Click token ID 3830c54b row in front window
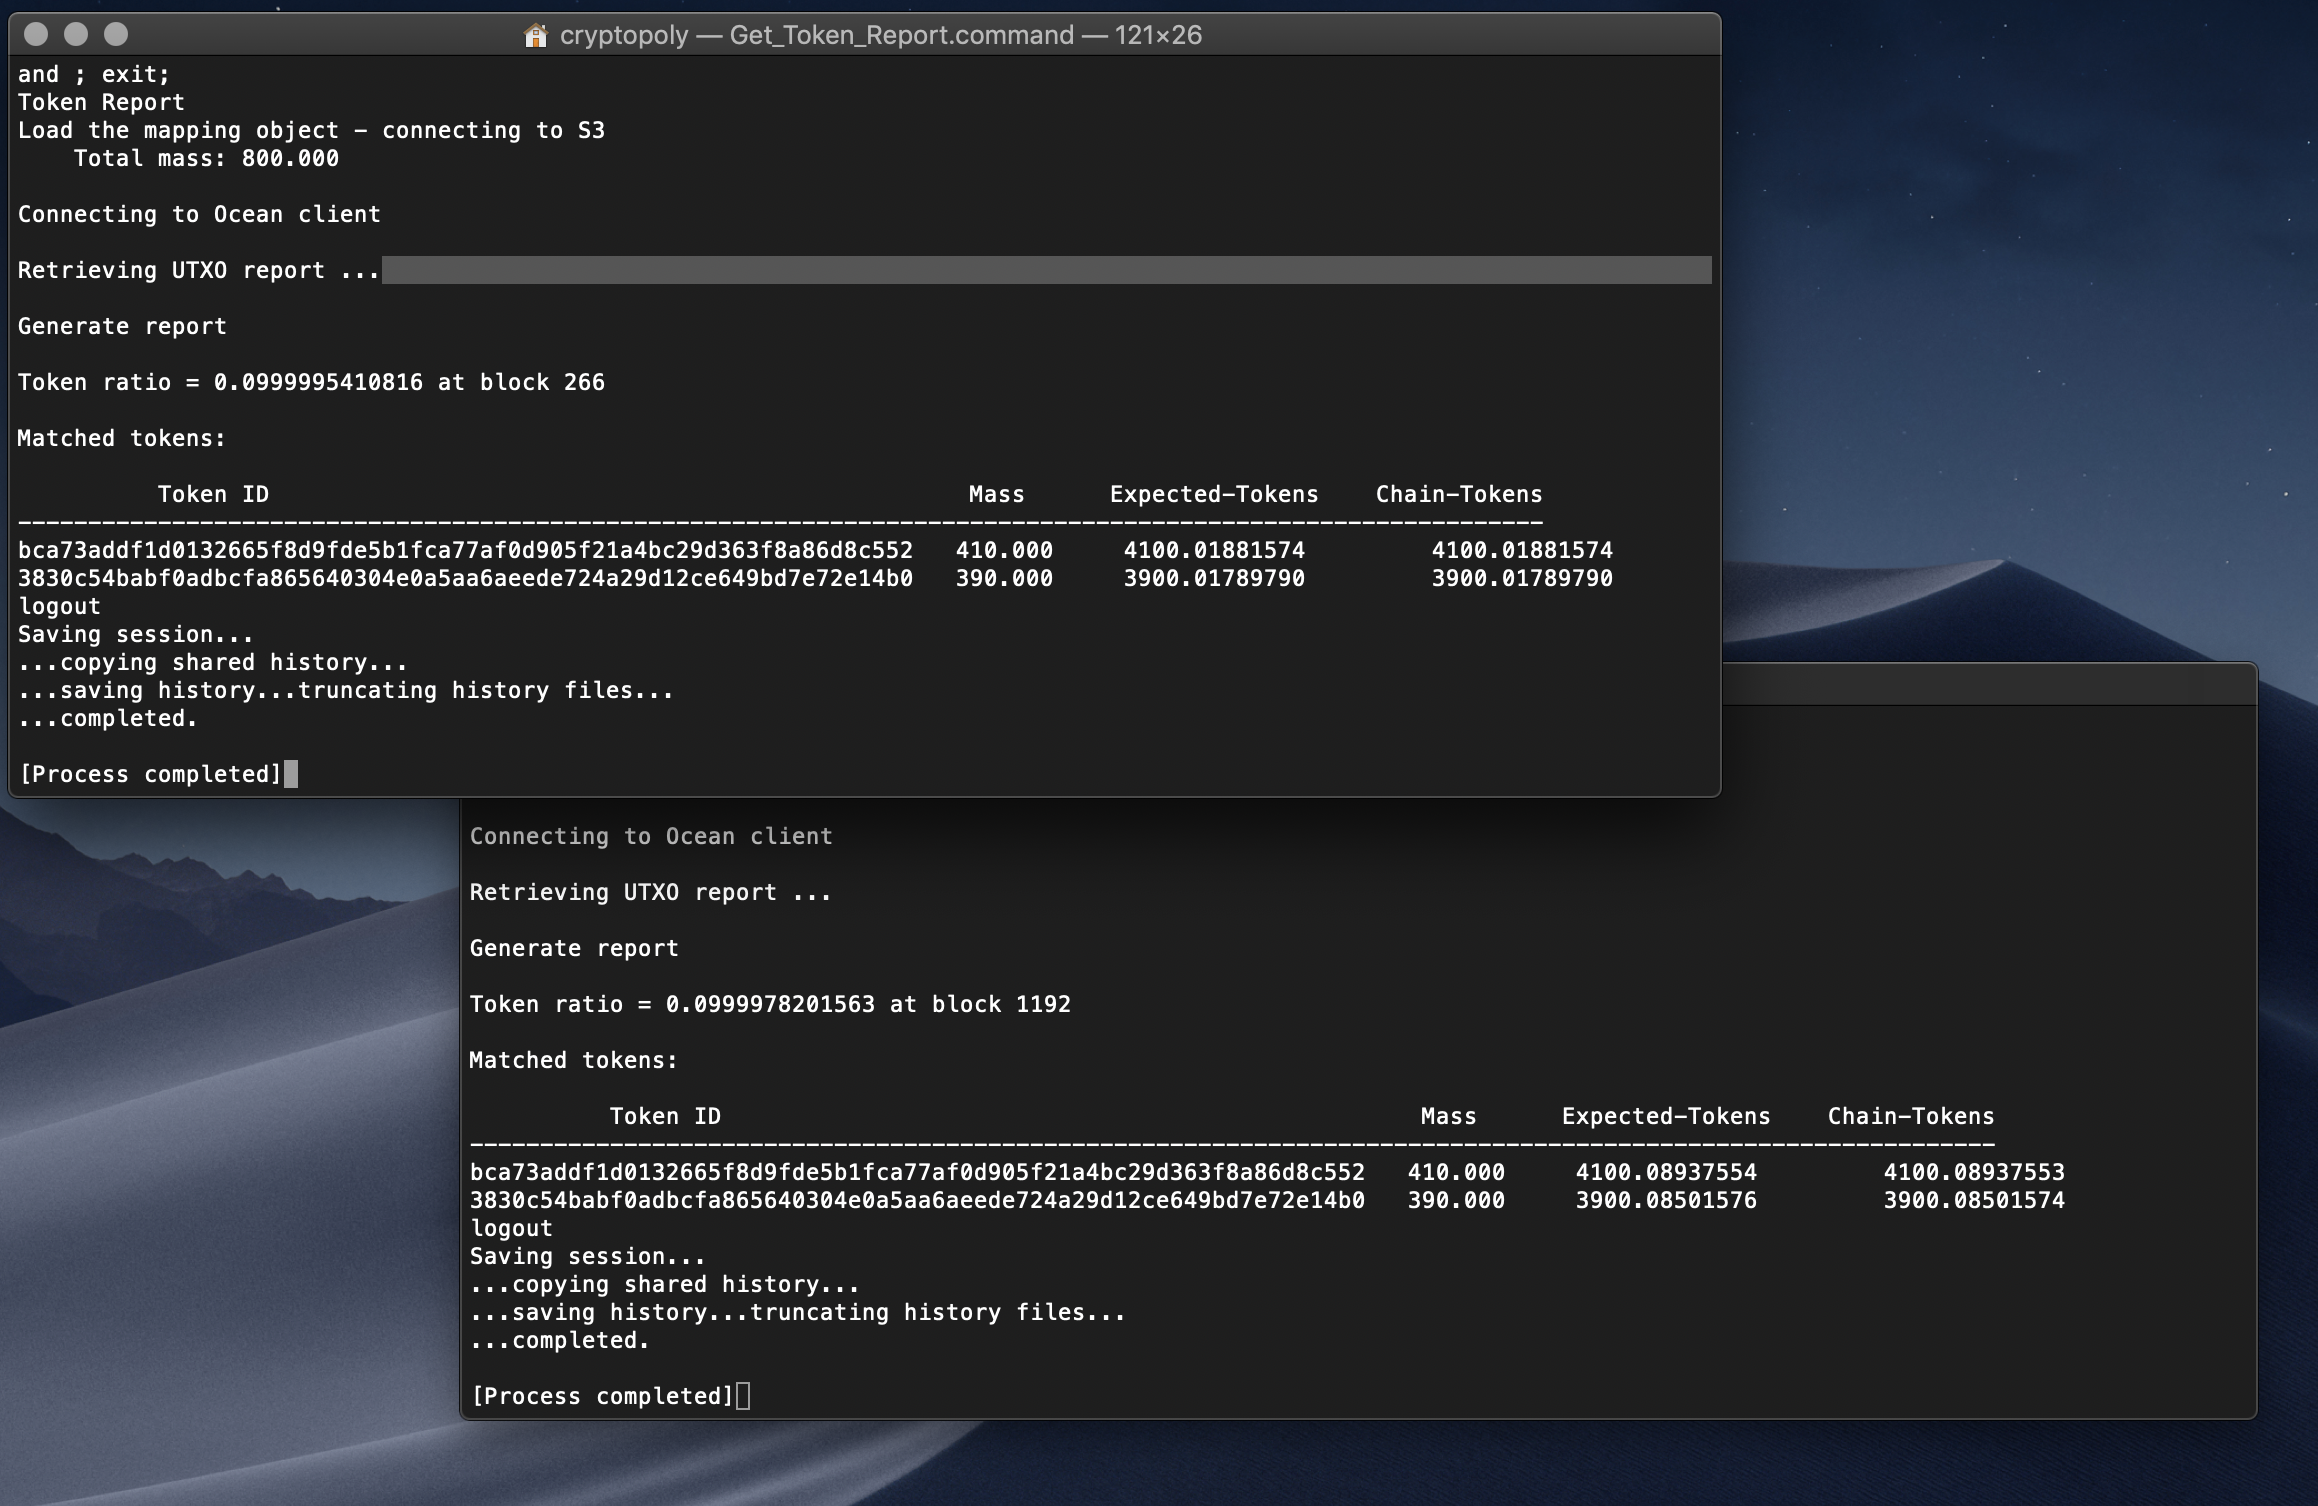This screenshot has height=1506, width=2318. 465,578
